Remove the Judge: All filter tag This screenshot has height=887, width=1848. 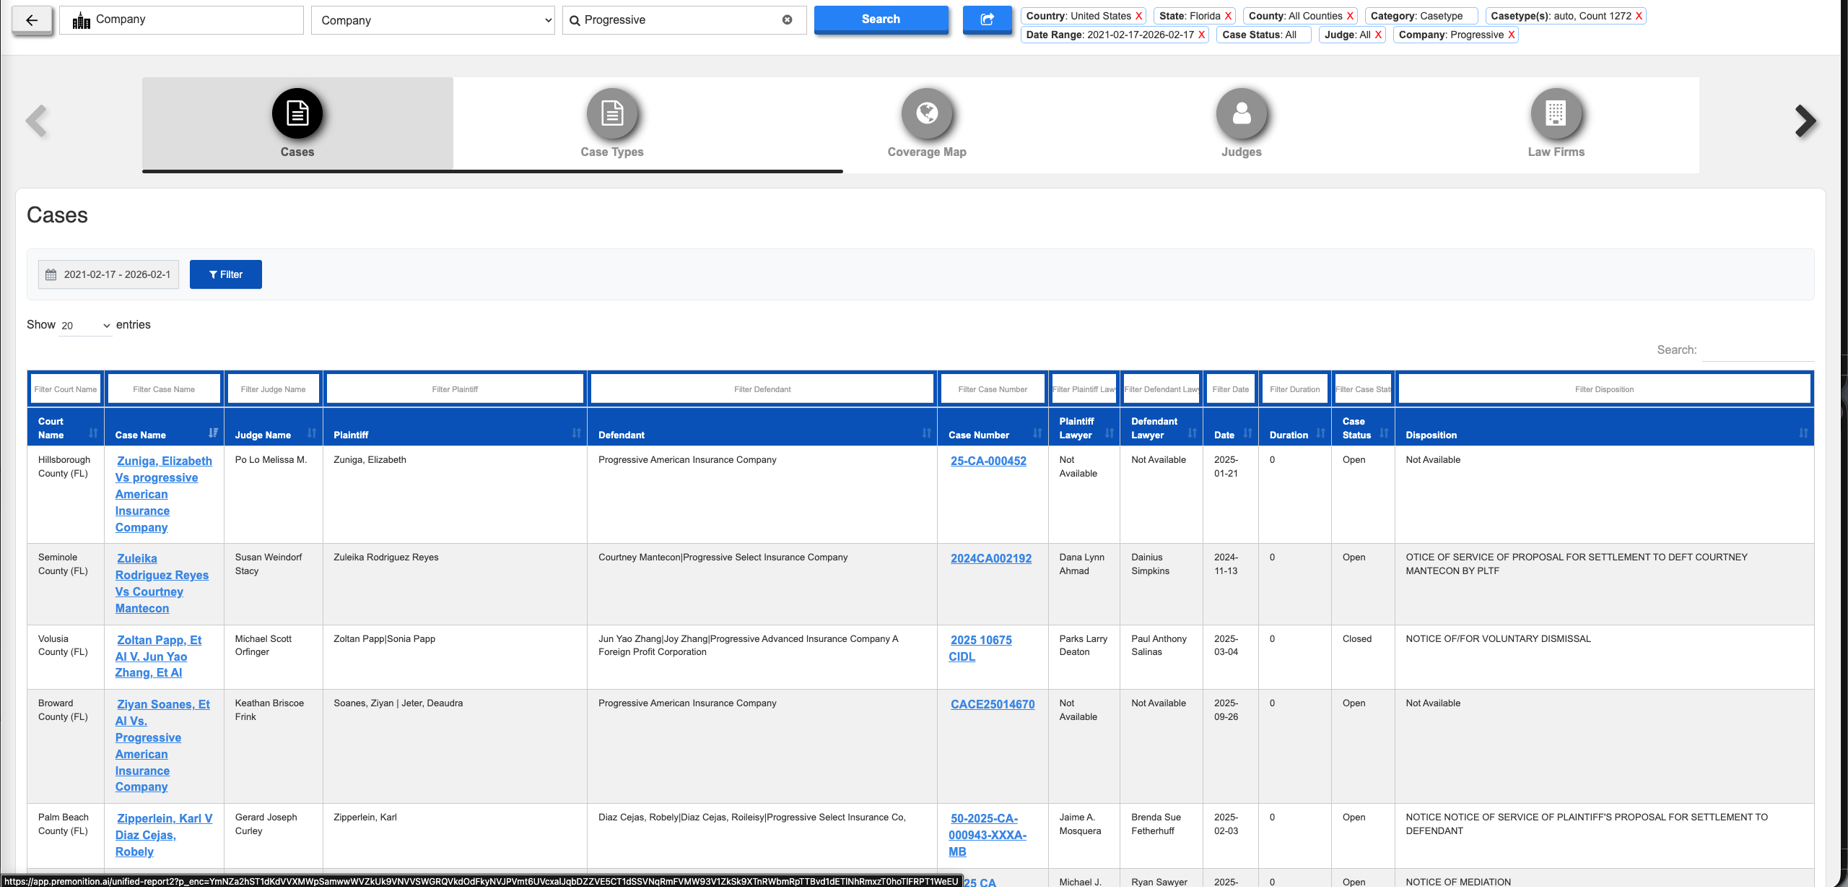tap(1378, 35)
